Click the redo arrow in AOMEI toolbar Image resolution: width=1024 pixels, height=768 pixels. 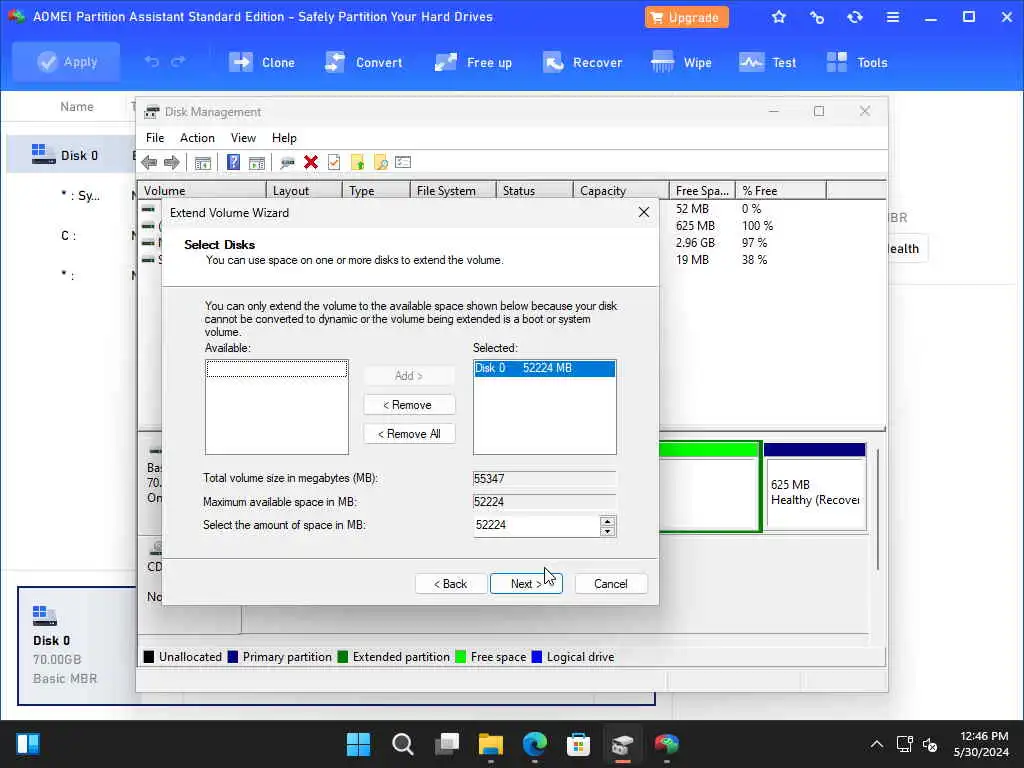tap(178, 61)
